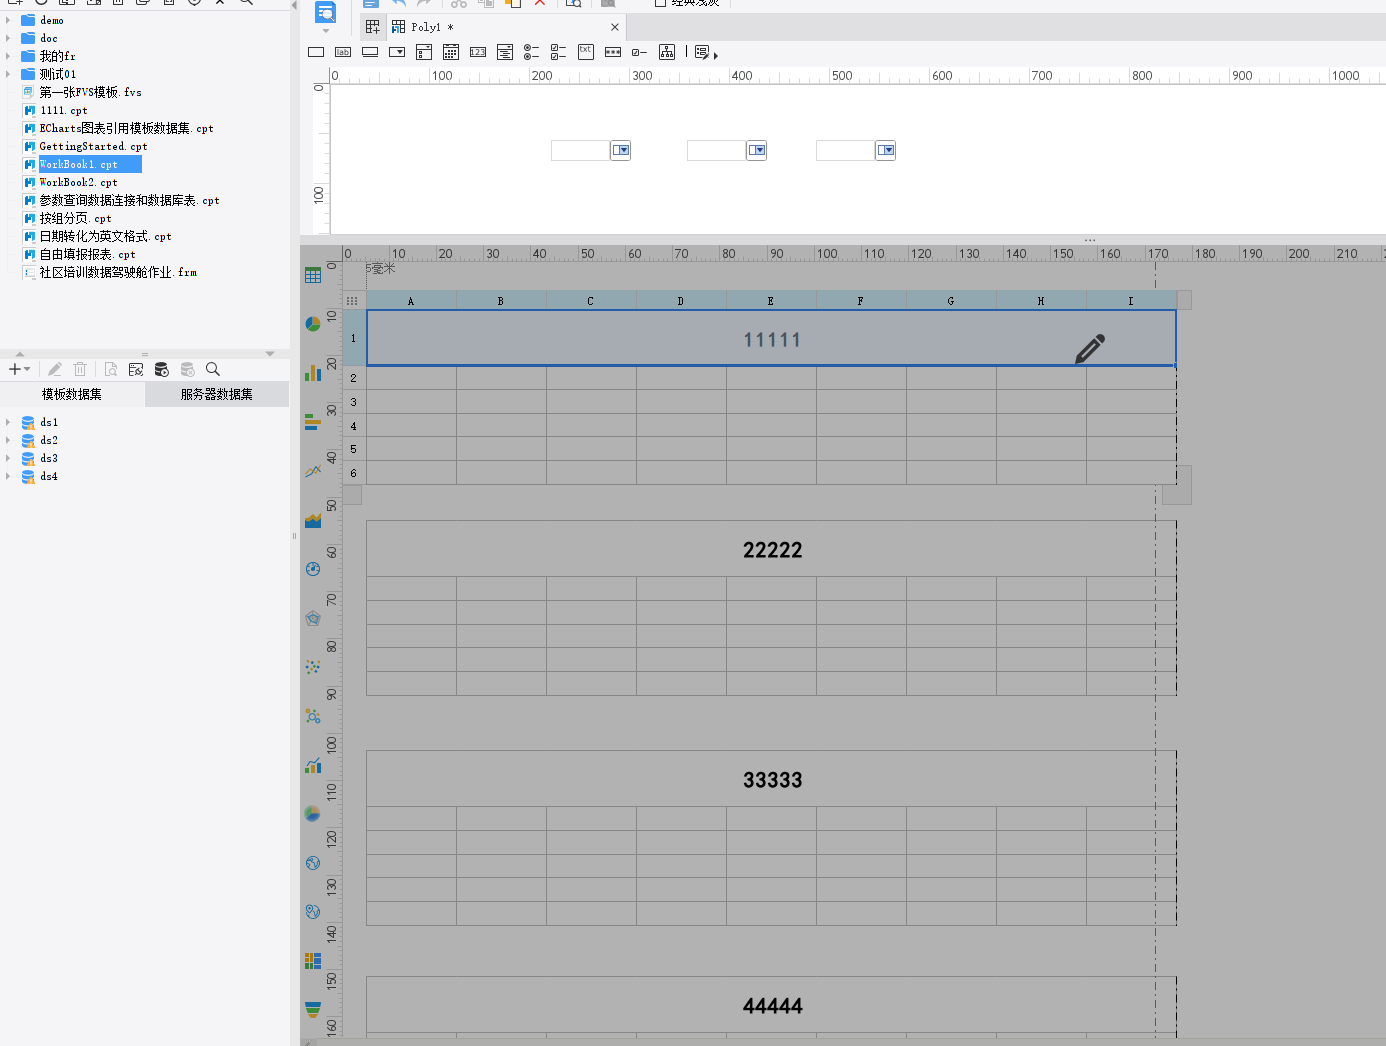Insert a report table block

click(313, 275)
